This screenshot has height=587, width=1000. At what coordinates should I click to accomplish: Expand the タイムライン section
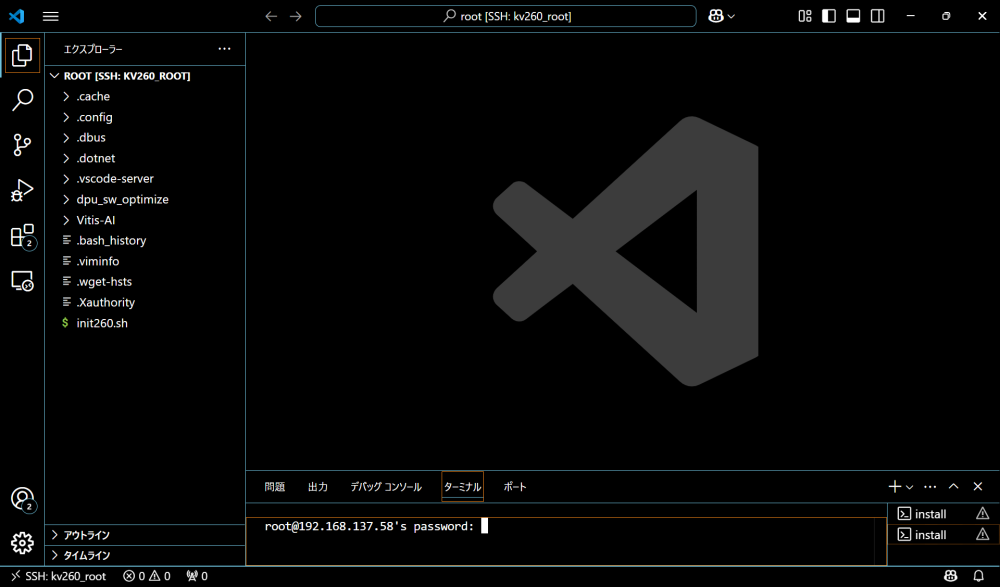coord(145,556)
